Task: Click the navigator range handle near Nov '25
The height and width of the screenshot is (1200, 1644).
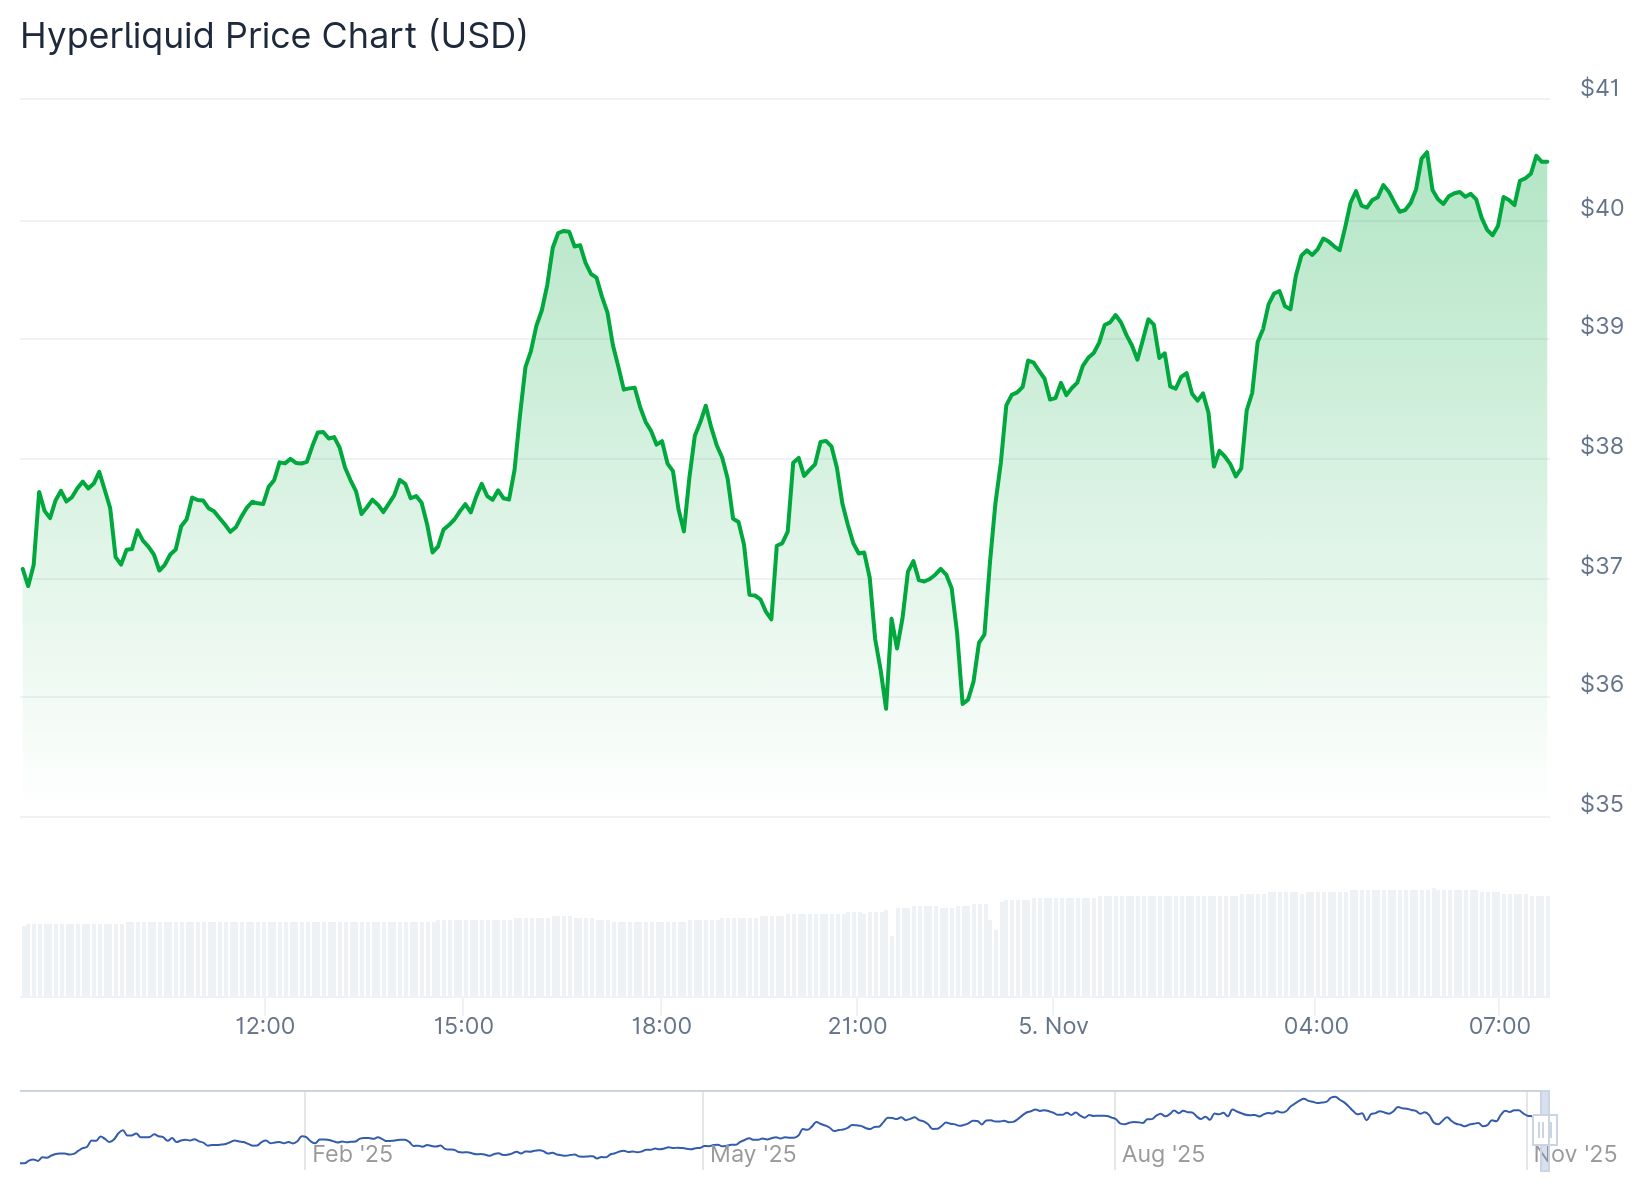Action: [1544, 1130]
